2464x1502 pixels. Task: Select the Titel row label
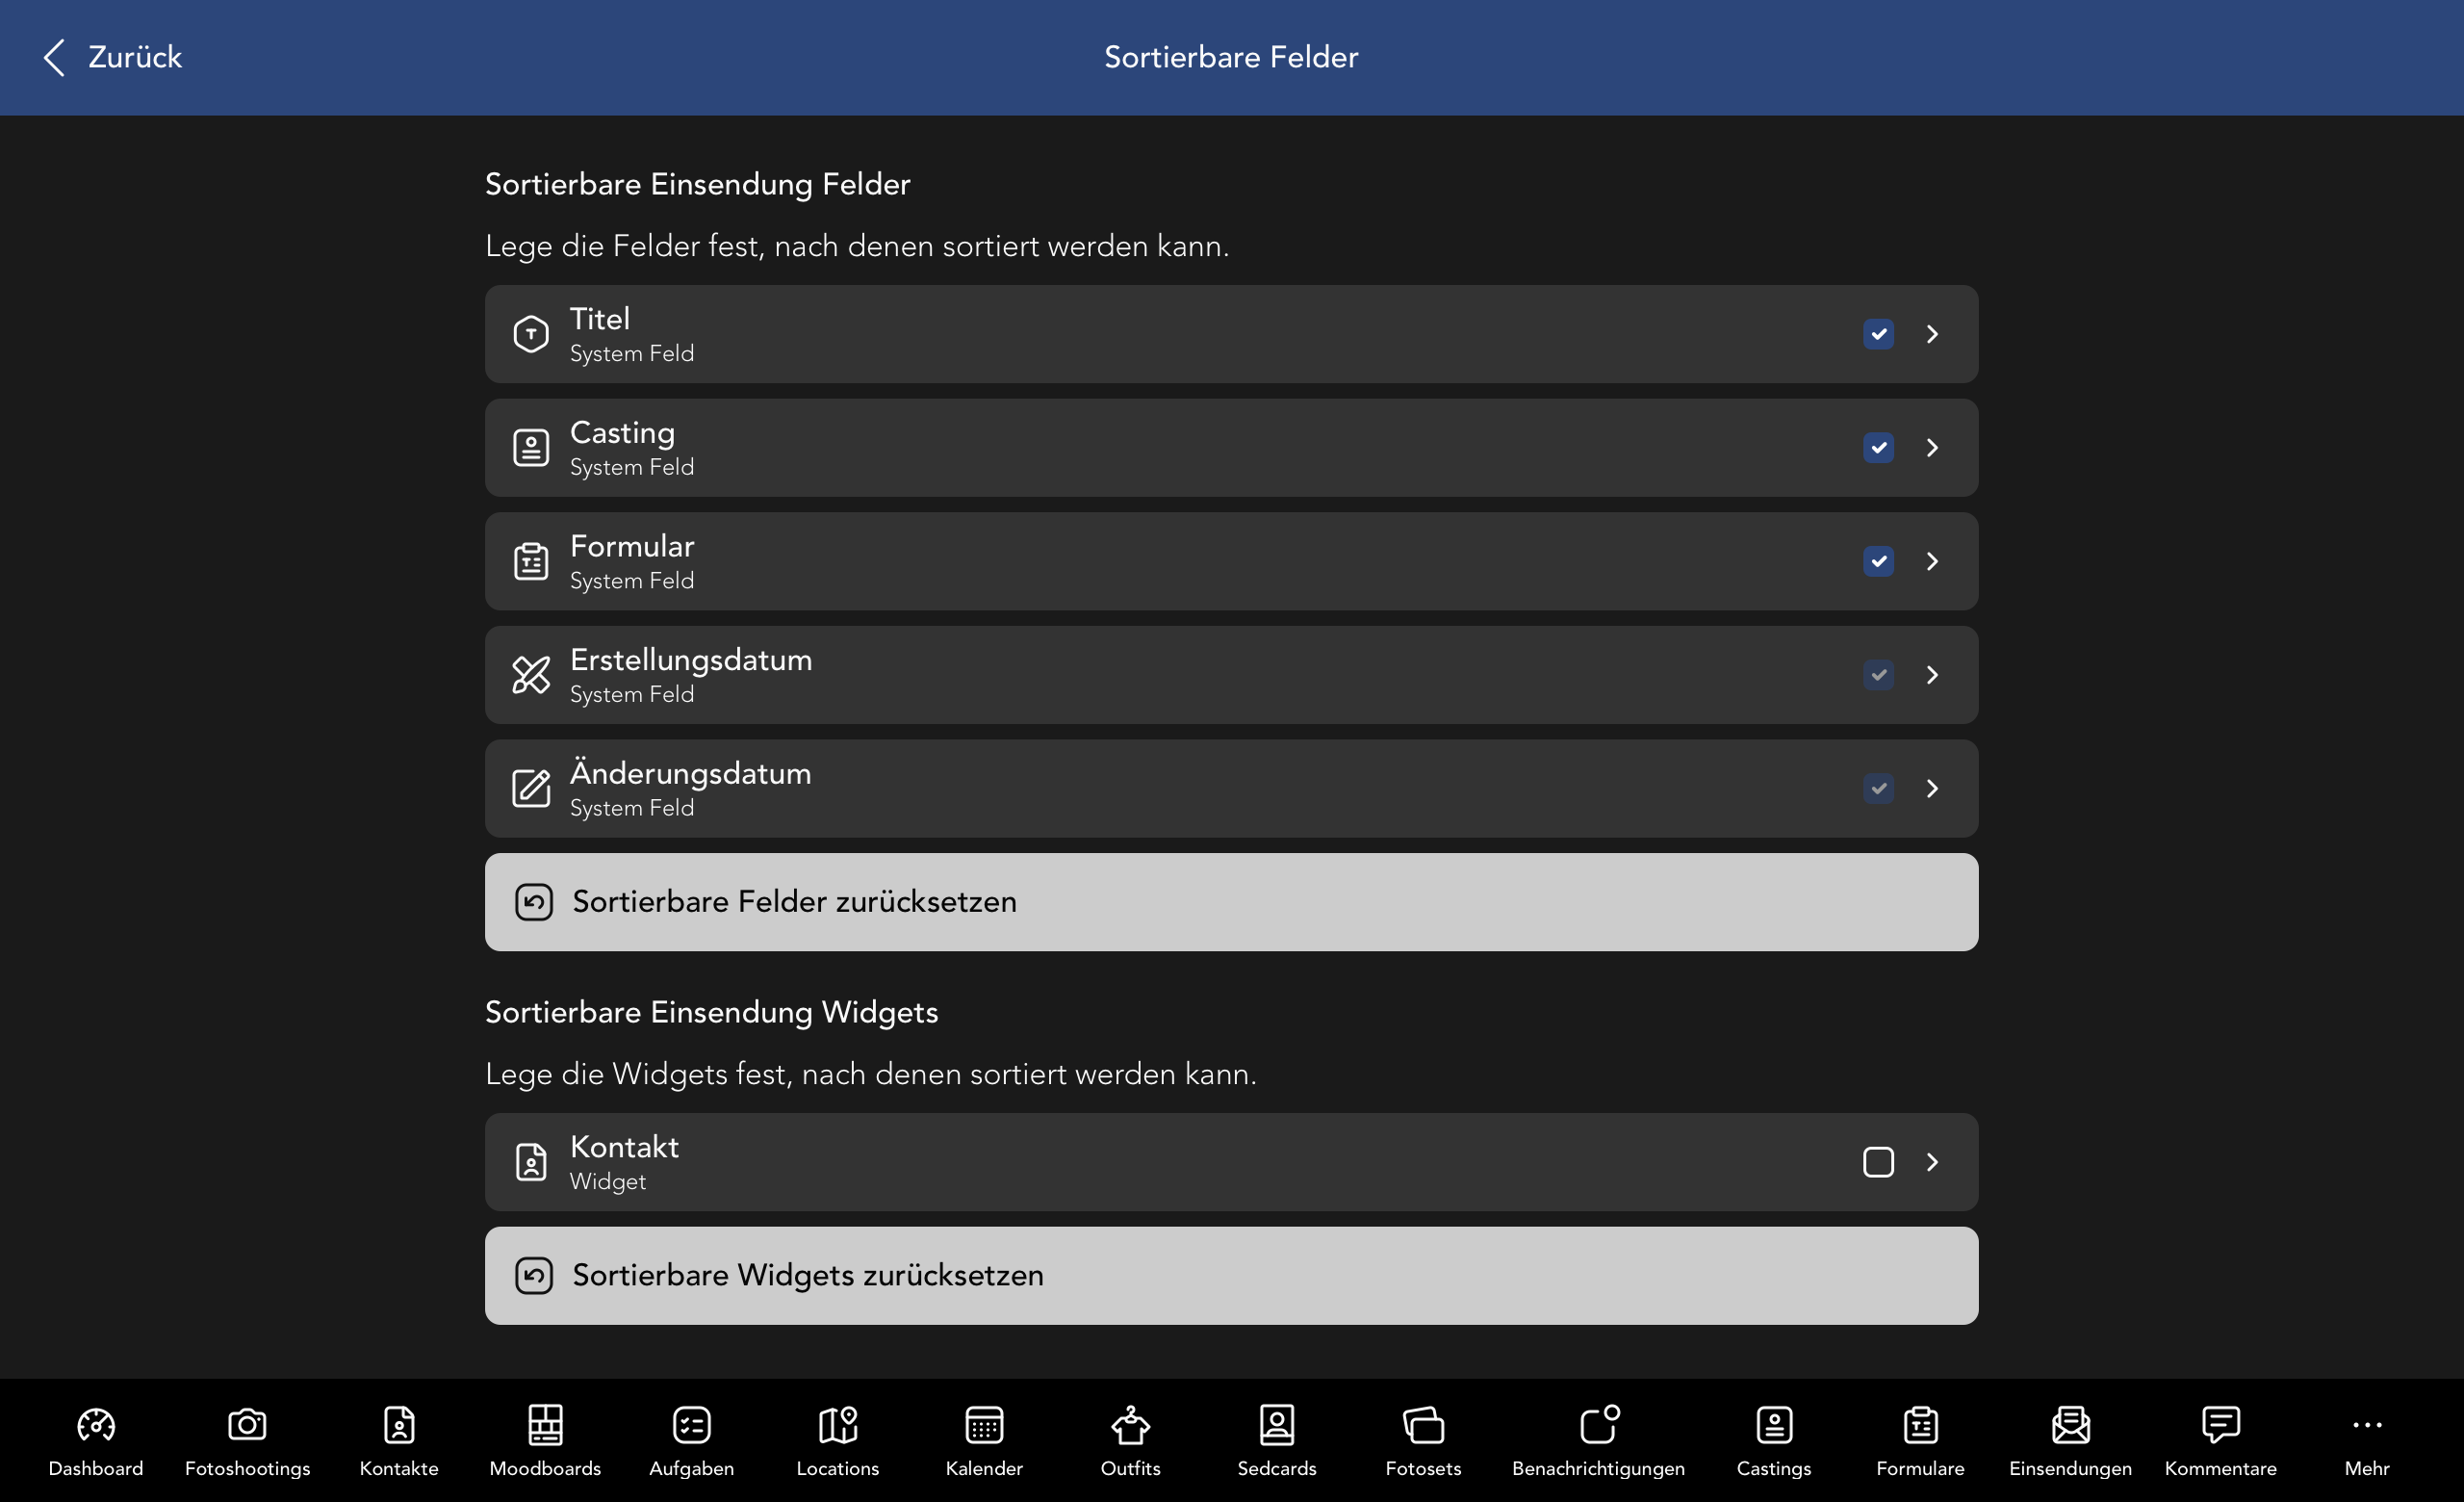coord(600,319)
